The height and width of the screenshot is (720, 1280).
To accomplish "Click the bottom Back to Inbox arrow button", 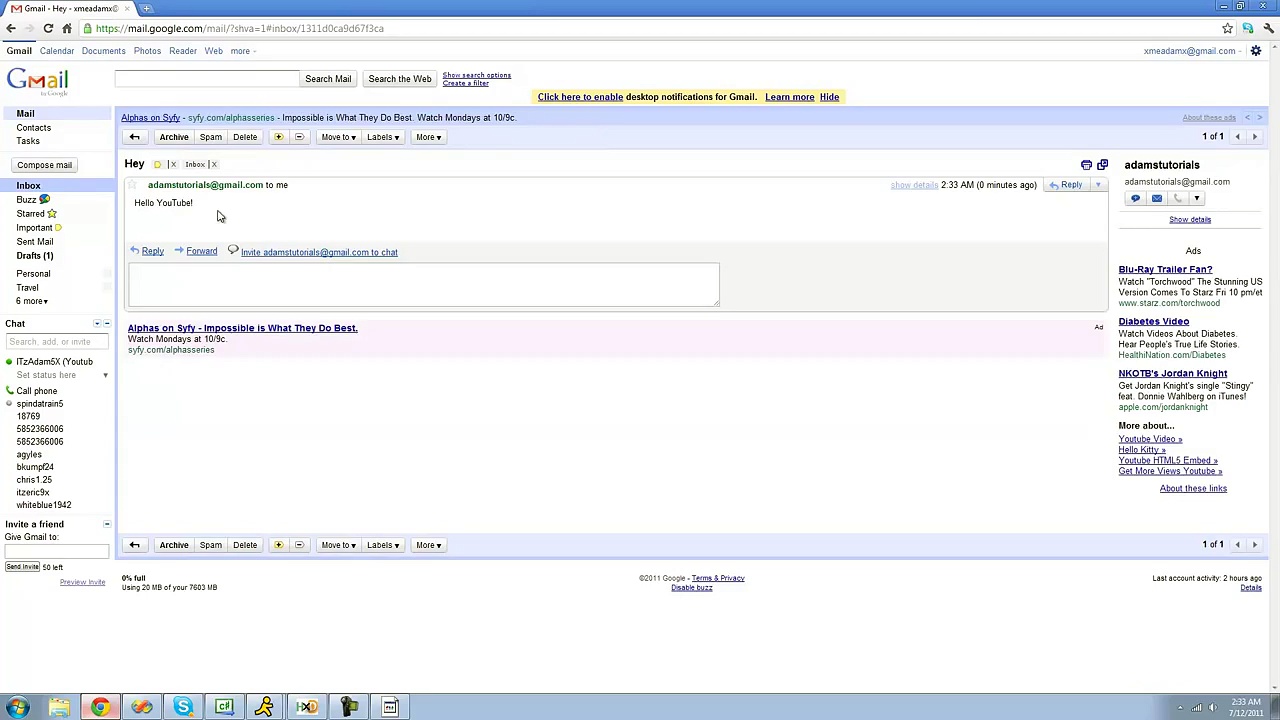I will coord(134,545).
